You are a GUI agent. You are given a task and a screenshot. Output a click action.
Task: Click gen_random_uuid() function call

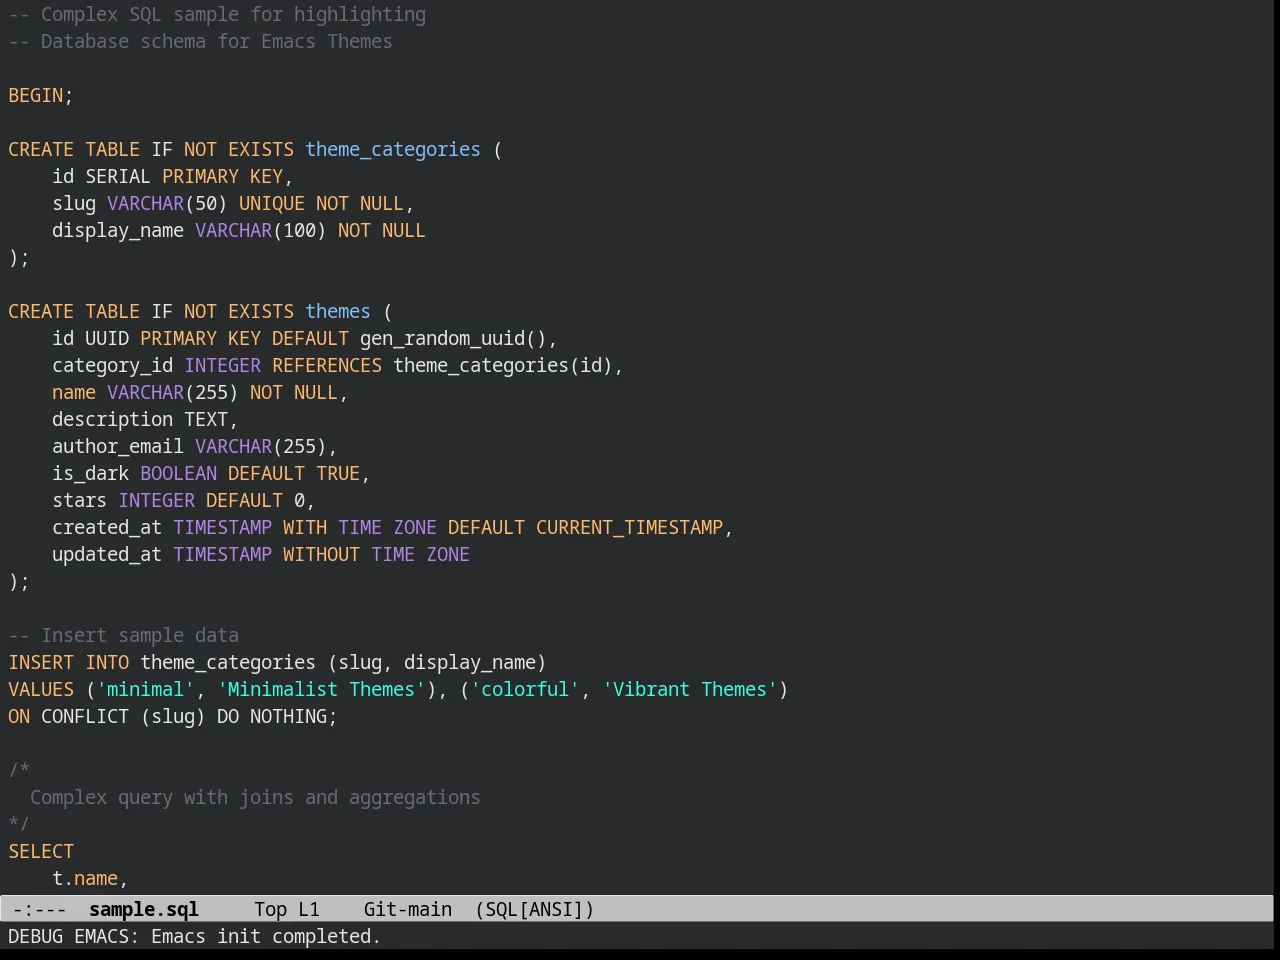click(x=453, y=338)
